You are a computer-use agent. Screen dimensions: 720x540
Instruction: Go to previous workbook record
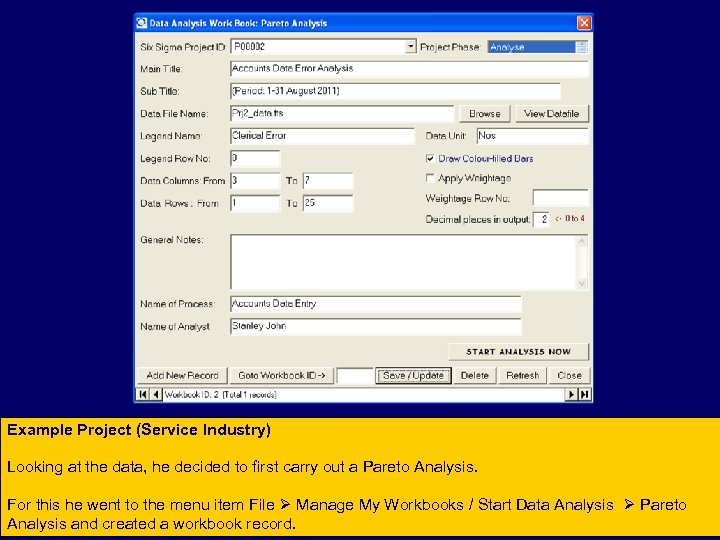tap(156, 394)
